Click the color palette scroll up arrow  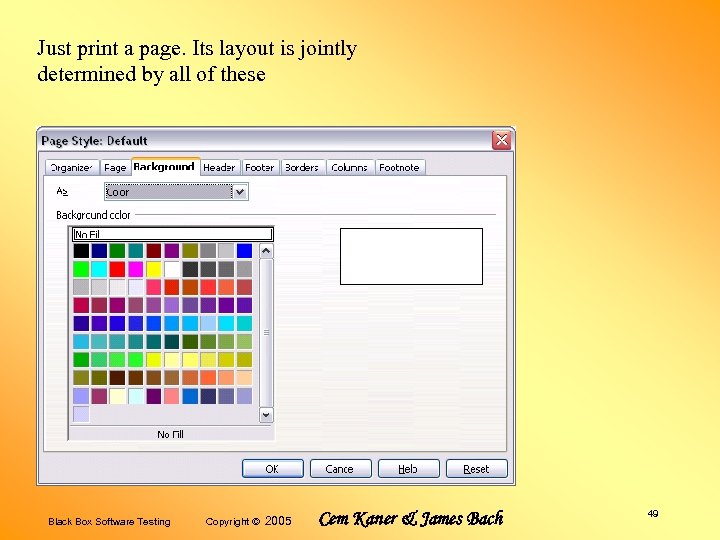tap(266, 251)
